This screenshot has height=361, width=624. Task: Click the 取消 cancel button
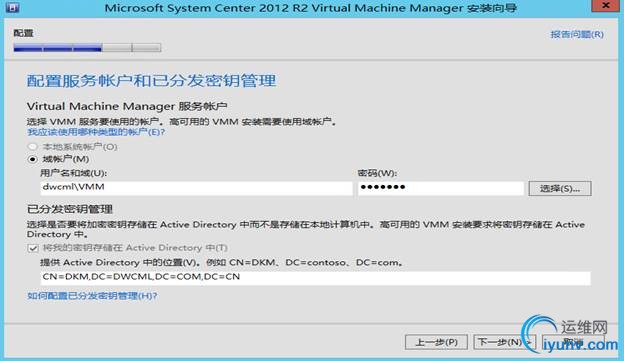pos(573,342)
